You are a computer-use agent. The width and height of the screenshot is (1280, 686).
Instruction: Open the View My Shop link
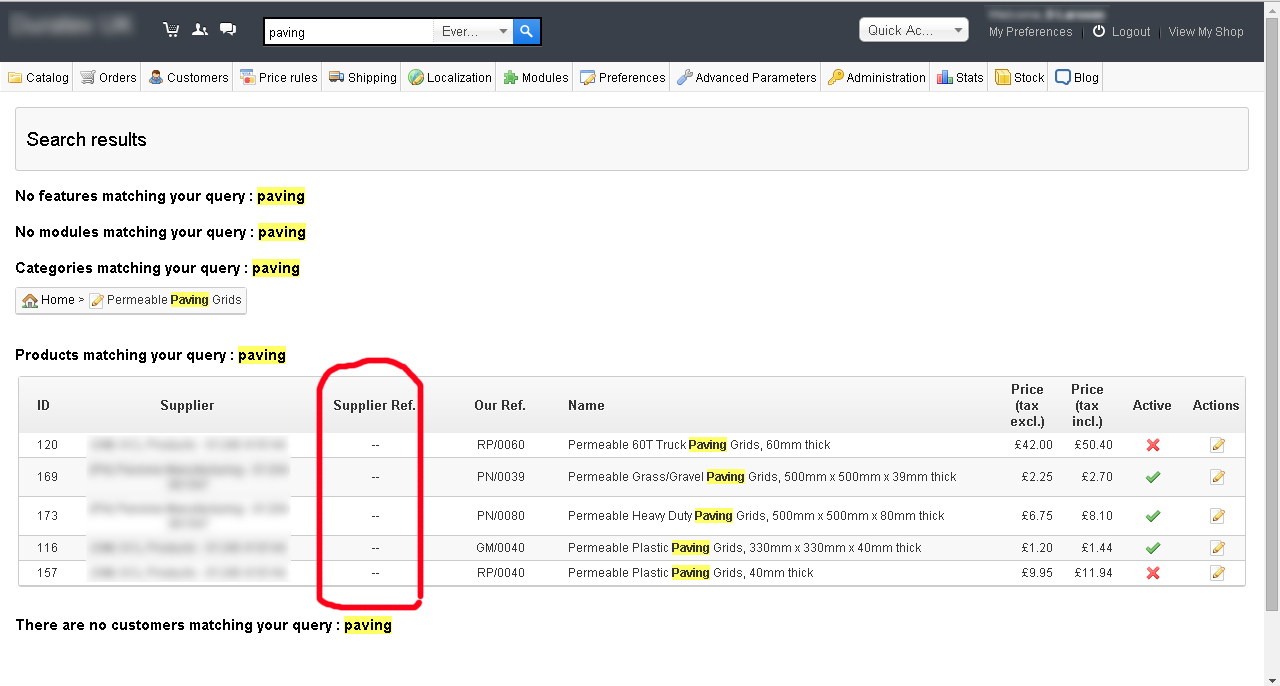[1206, 32]
